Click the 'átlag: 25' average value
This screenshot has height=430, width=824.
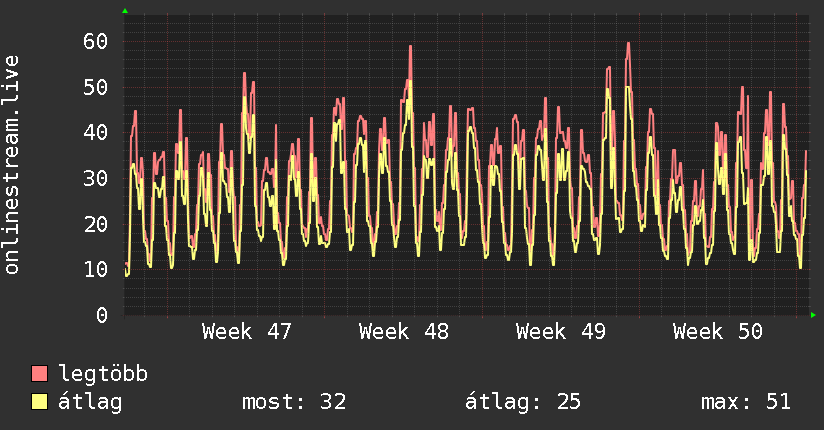click(523, 402)
